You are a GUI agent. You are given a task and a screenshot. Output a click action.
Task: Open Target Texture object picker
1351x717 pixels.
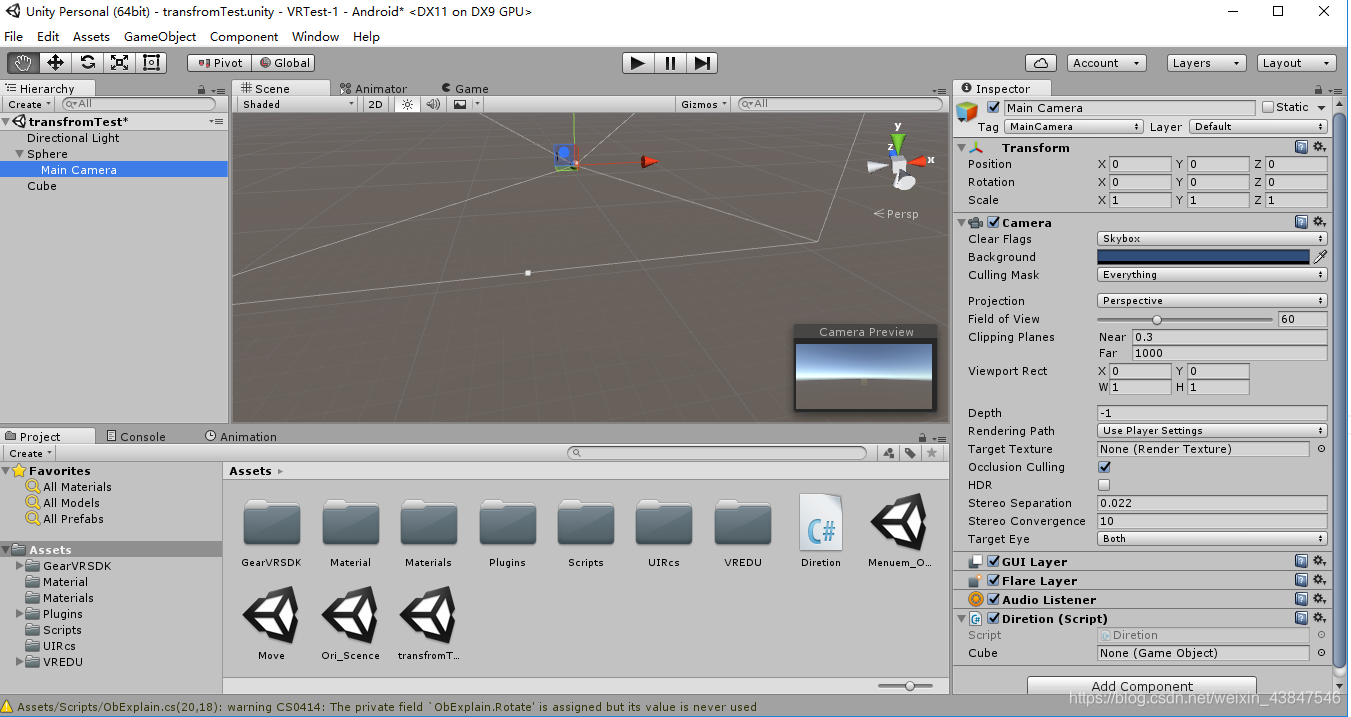click(1321, 449)
